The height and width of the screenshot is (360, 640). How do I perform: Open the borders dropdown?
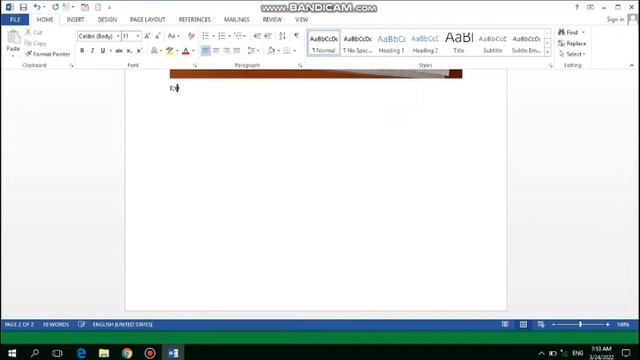pos(295,51)
